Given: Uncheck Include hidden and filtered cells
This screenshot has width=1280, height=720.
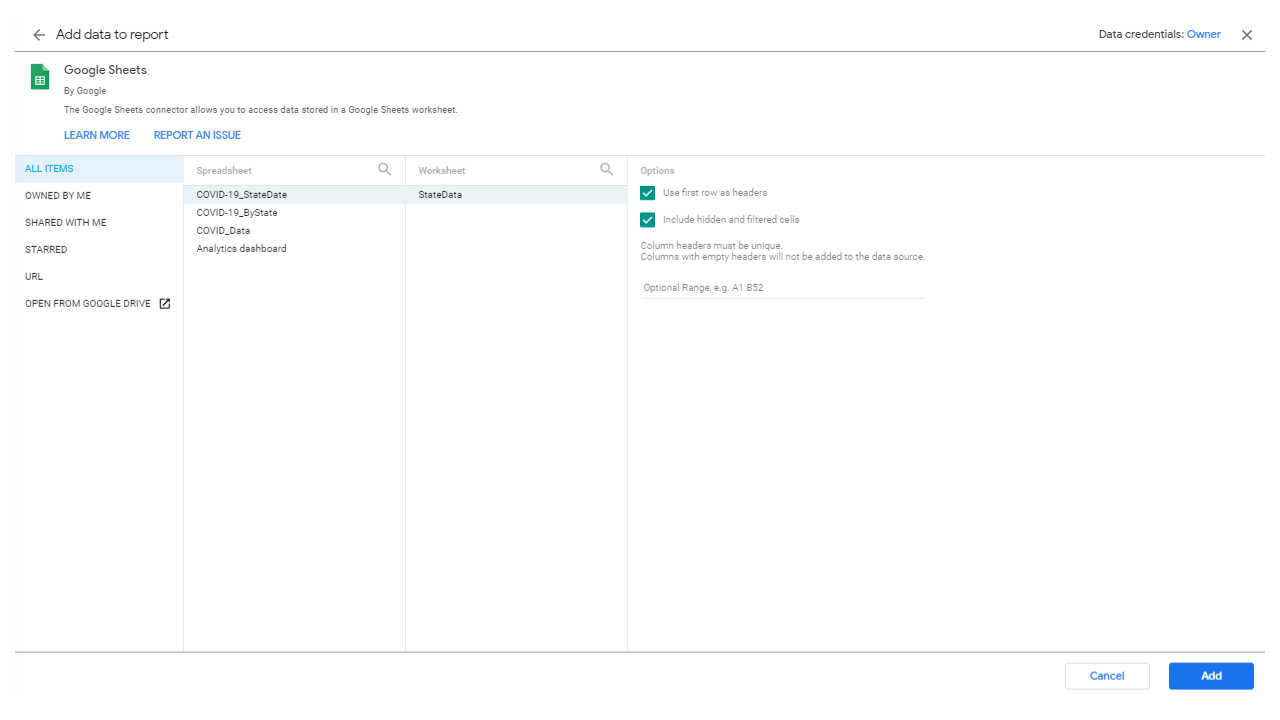Looking at the screenshot, I should click(x=648, y=220).
